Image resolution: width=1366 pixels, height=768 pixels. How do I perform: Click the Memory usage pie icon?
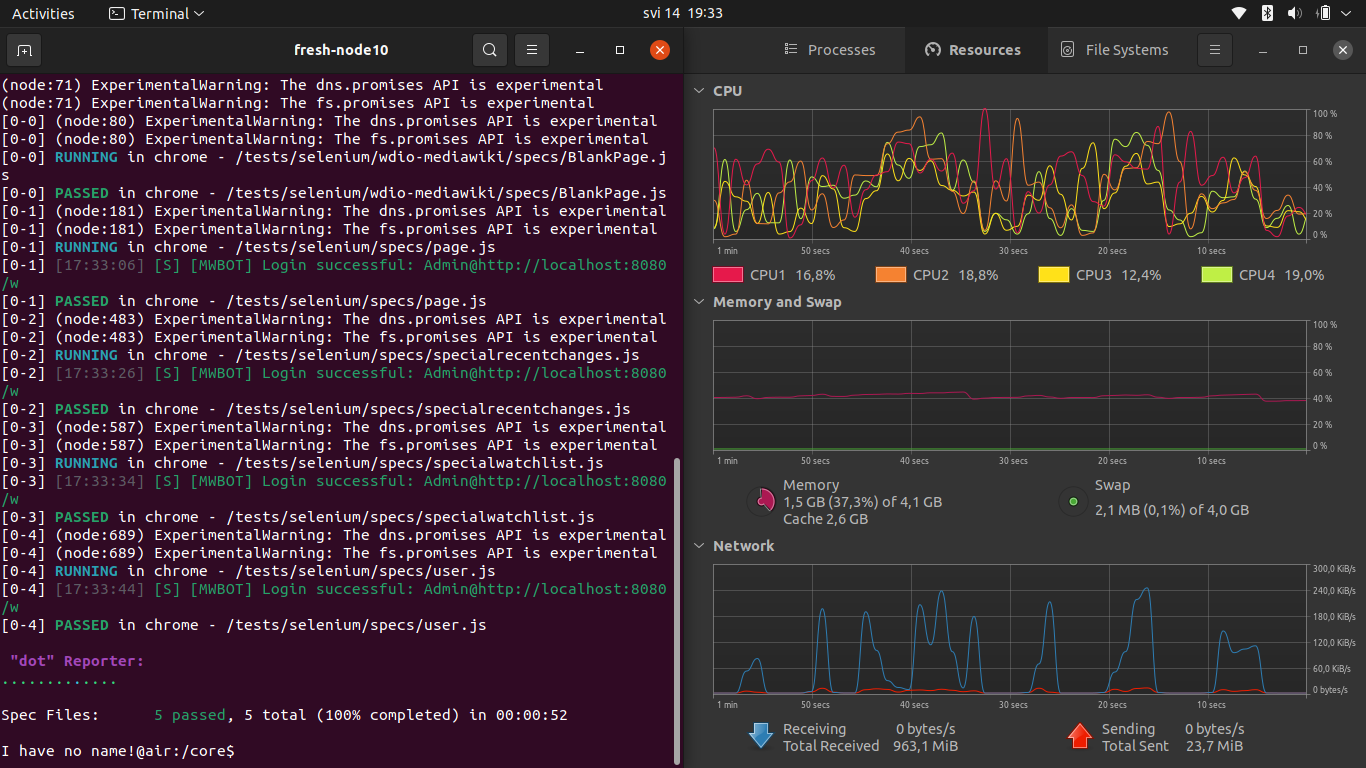pyautogui.click(x=761, y=501)
